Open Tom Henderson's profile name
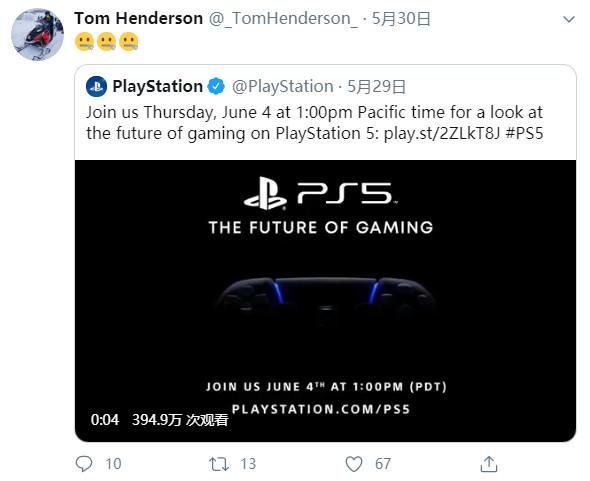This screenshot has width=590, height=481. point(139,18)
